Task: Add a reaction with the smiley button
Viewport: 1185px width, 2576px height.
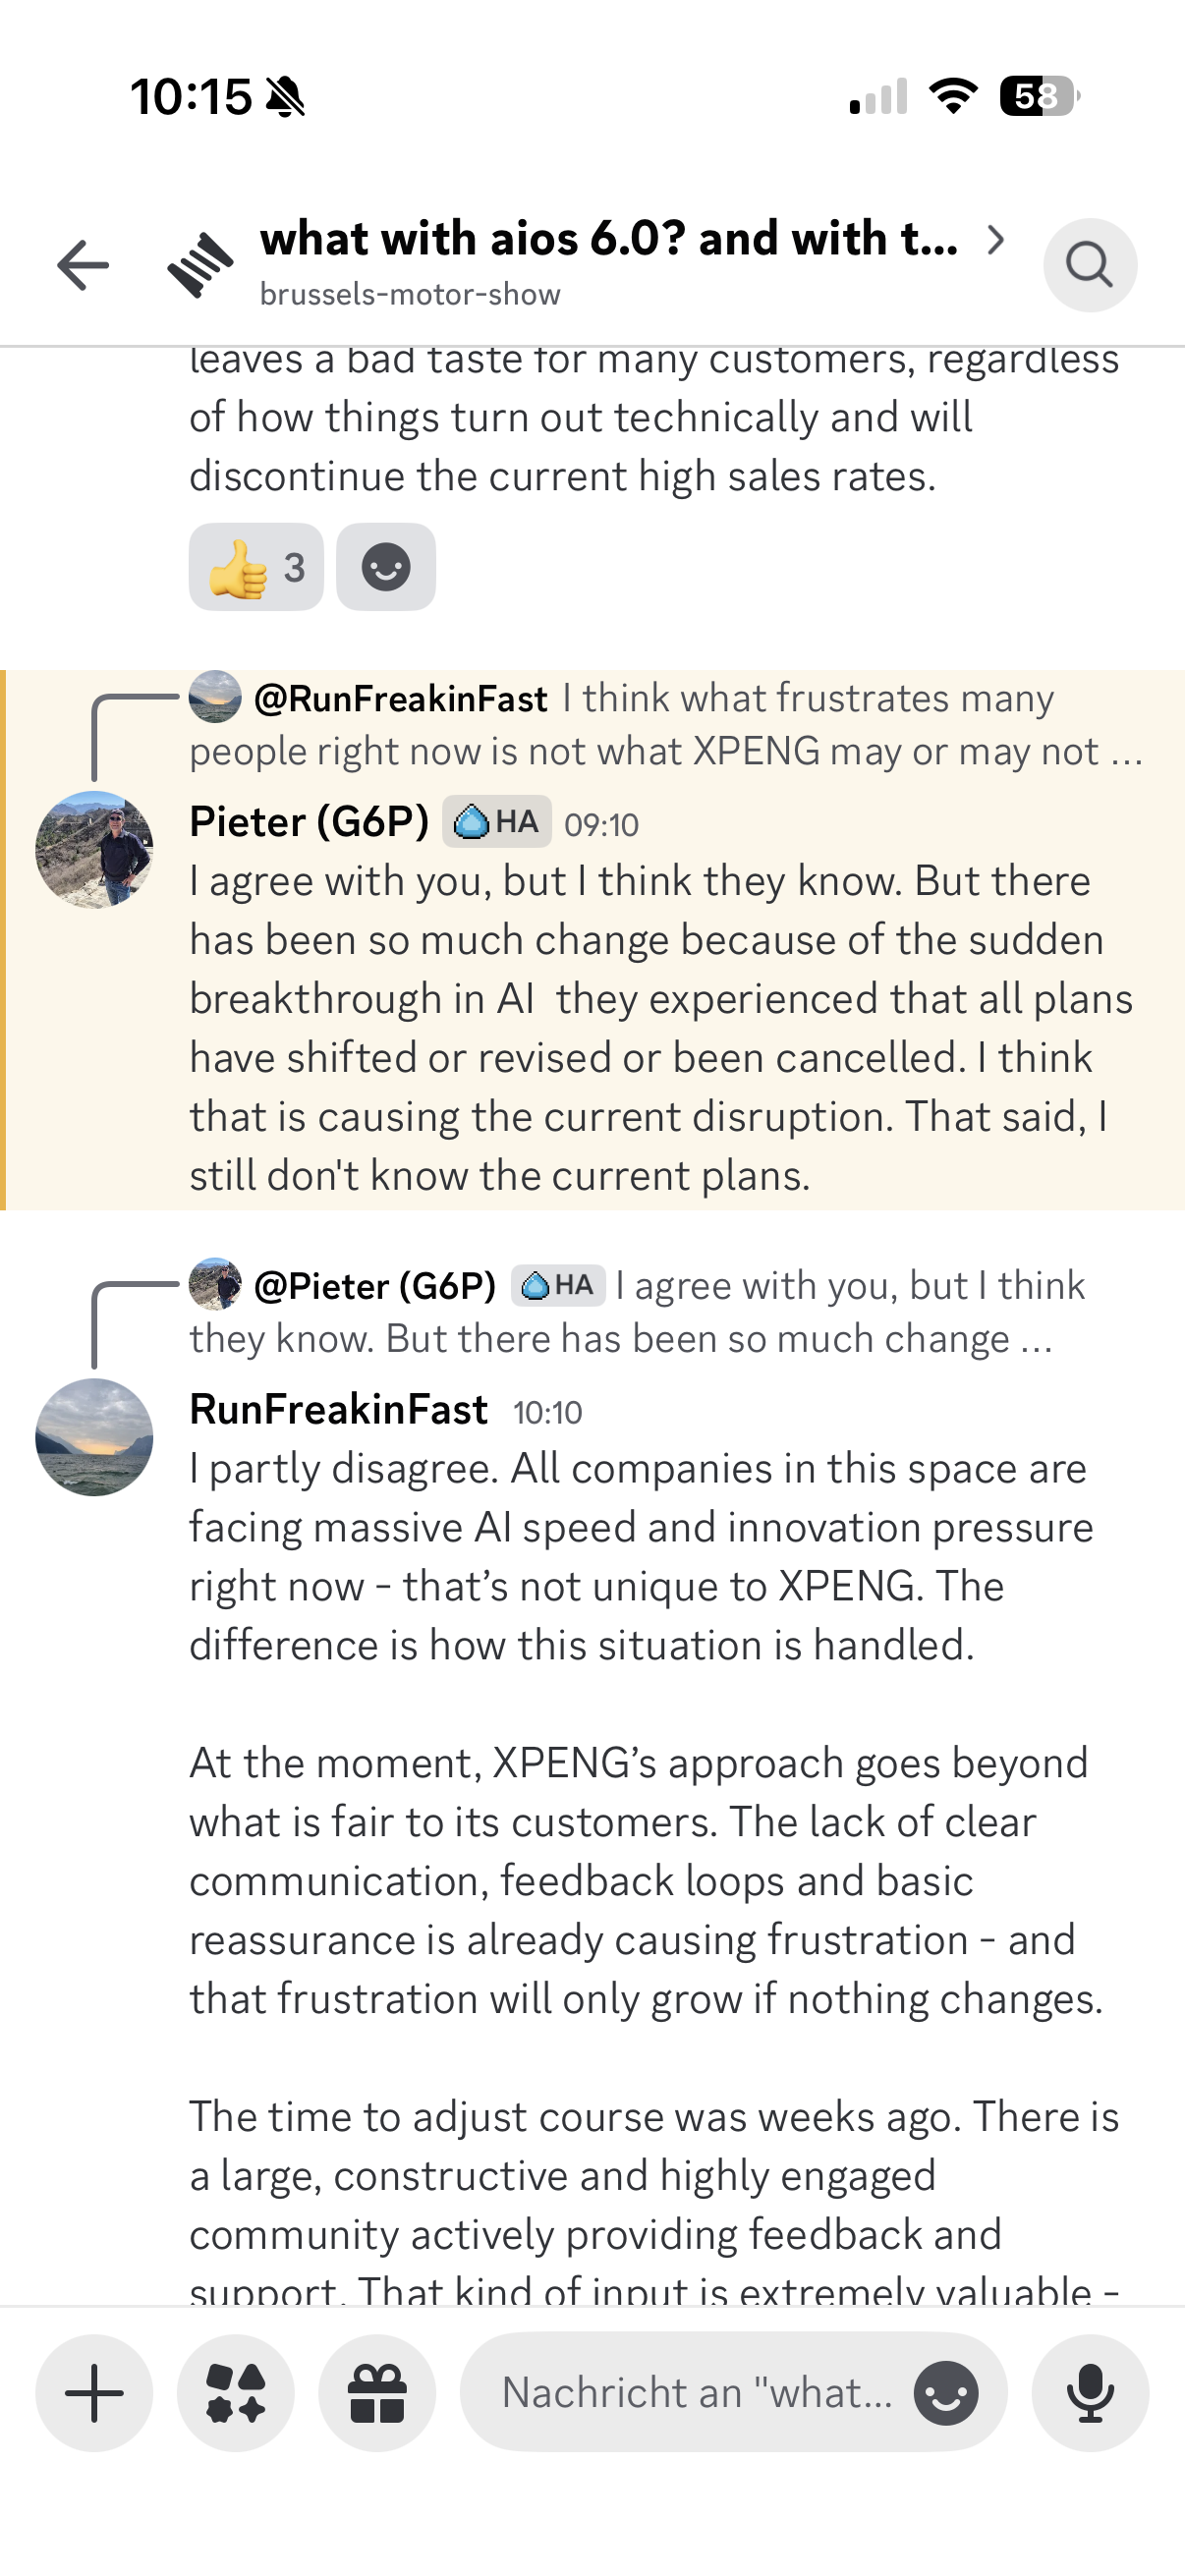Action: 386,567
